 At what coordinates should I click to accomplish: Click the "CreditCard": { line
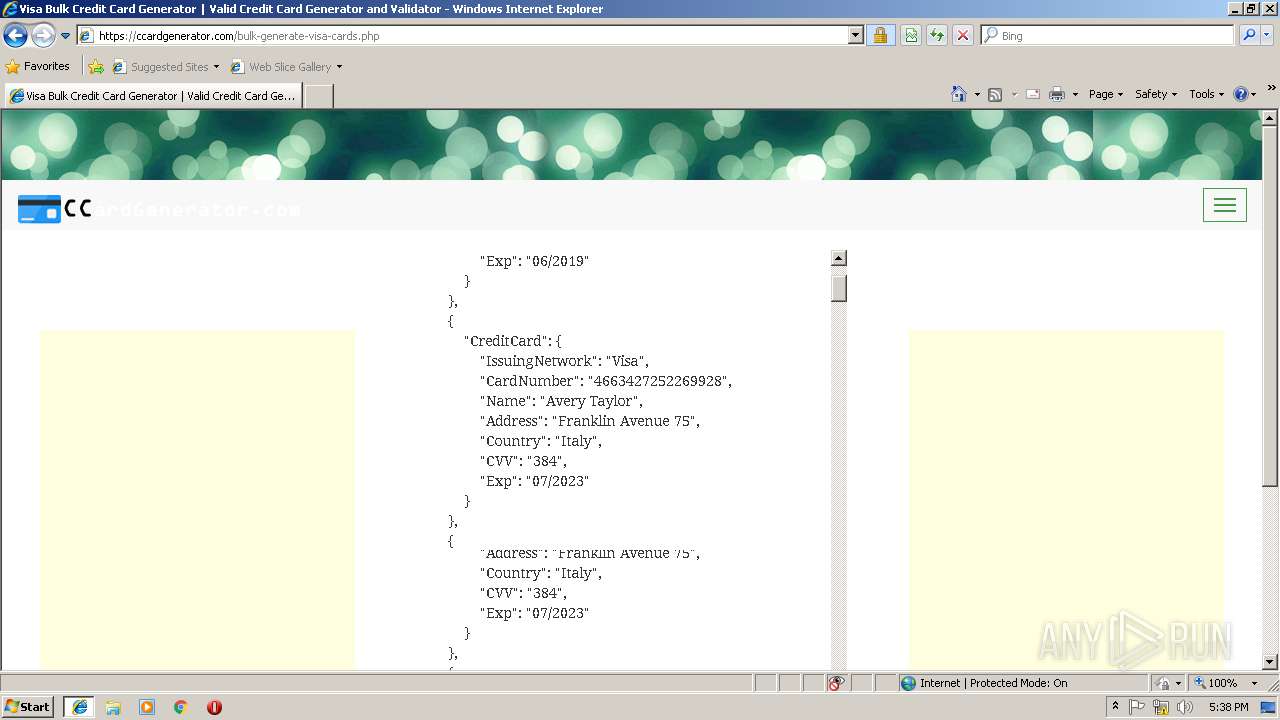pos(513,341)
